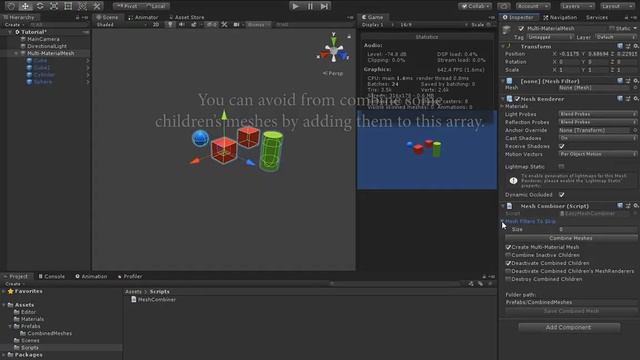
Task: Toggle the Lightmap Static checkbox
Action: [562, 167]
